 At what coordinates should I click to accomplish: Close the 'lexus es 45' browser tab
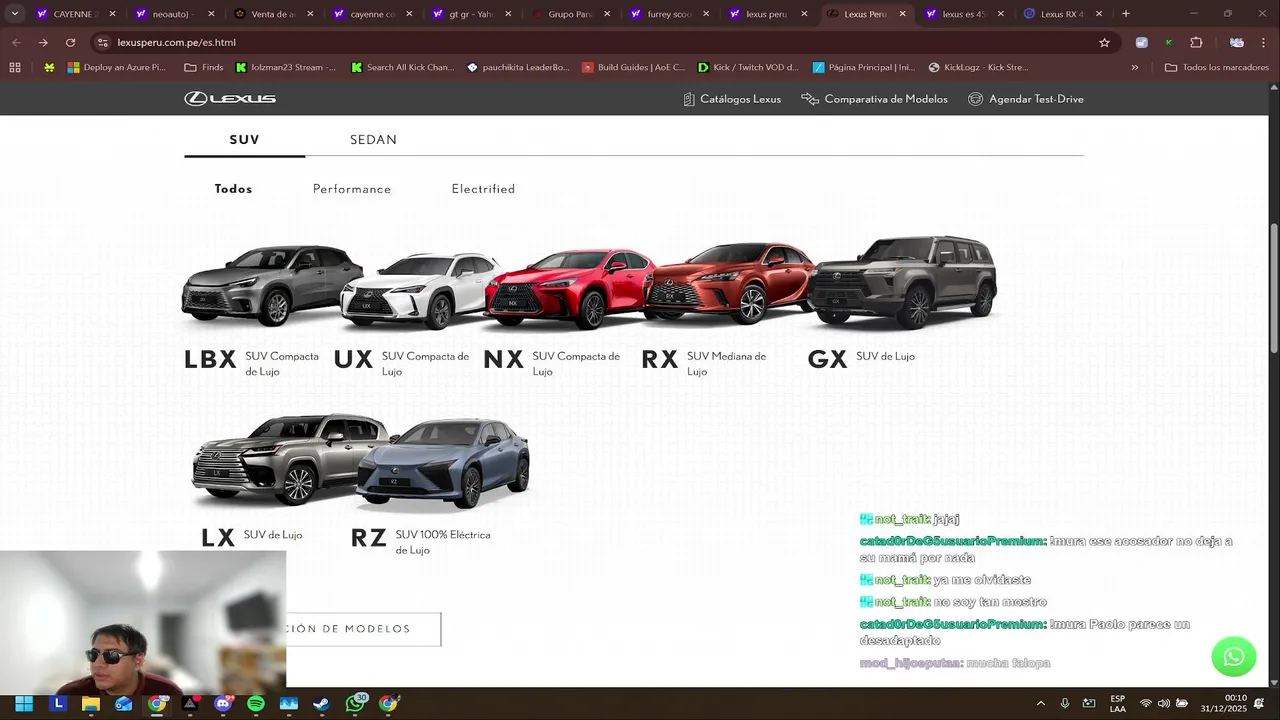click(1000, 14)
